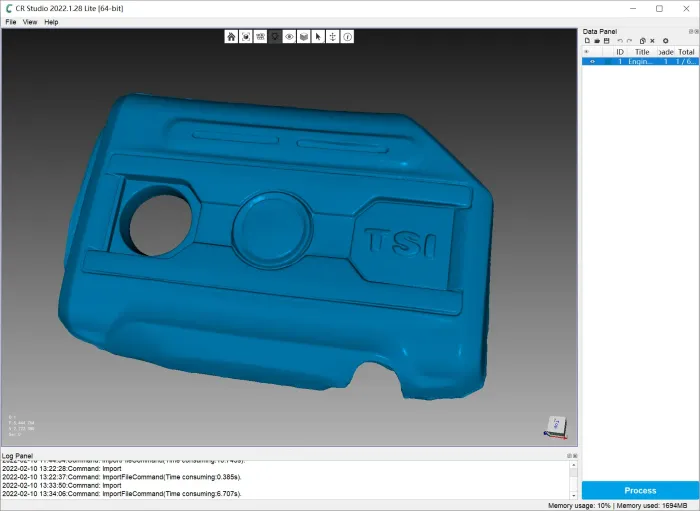Click the CR Studio app logo in title bar
Image resolution: width=700 pixels, height=511 pixels.
click(x=8, y=8)
